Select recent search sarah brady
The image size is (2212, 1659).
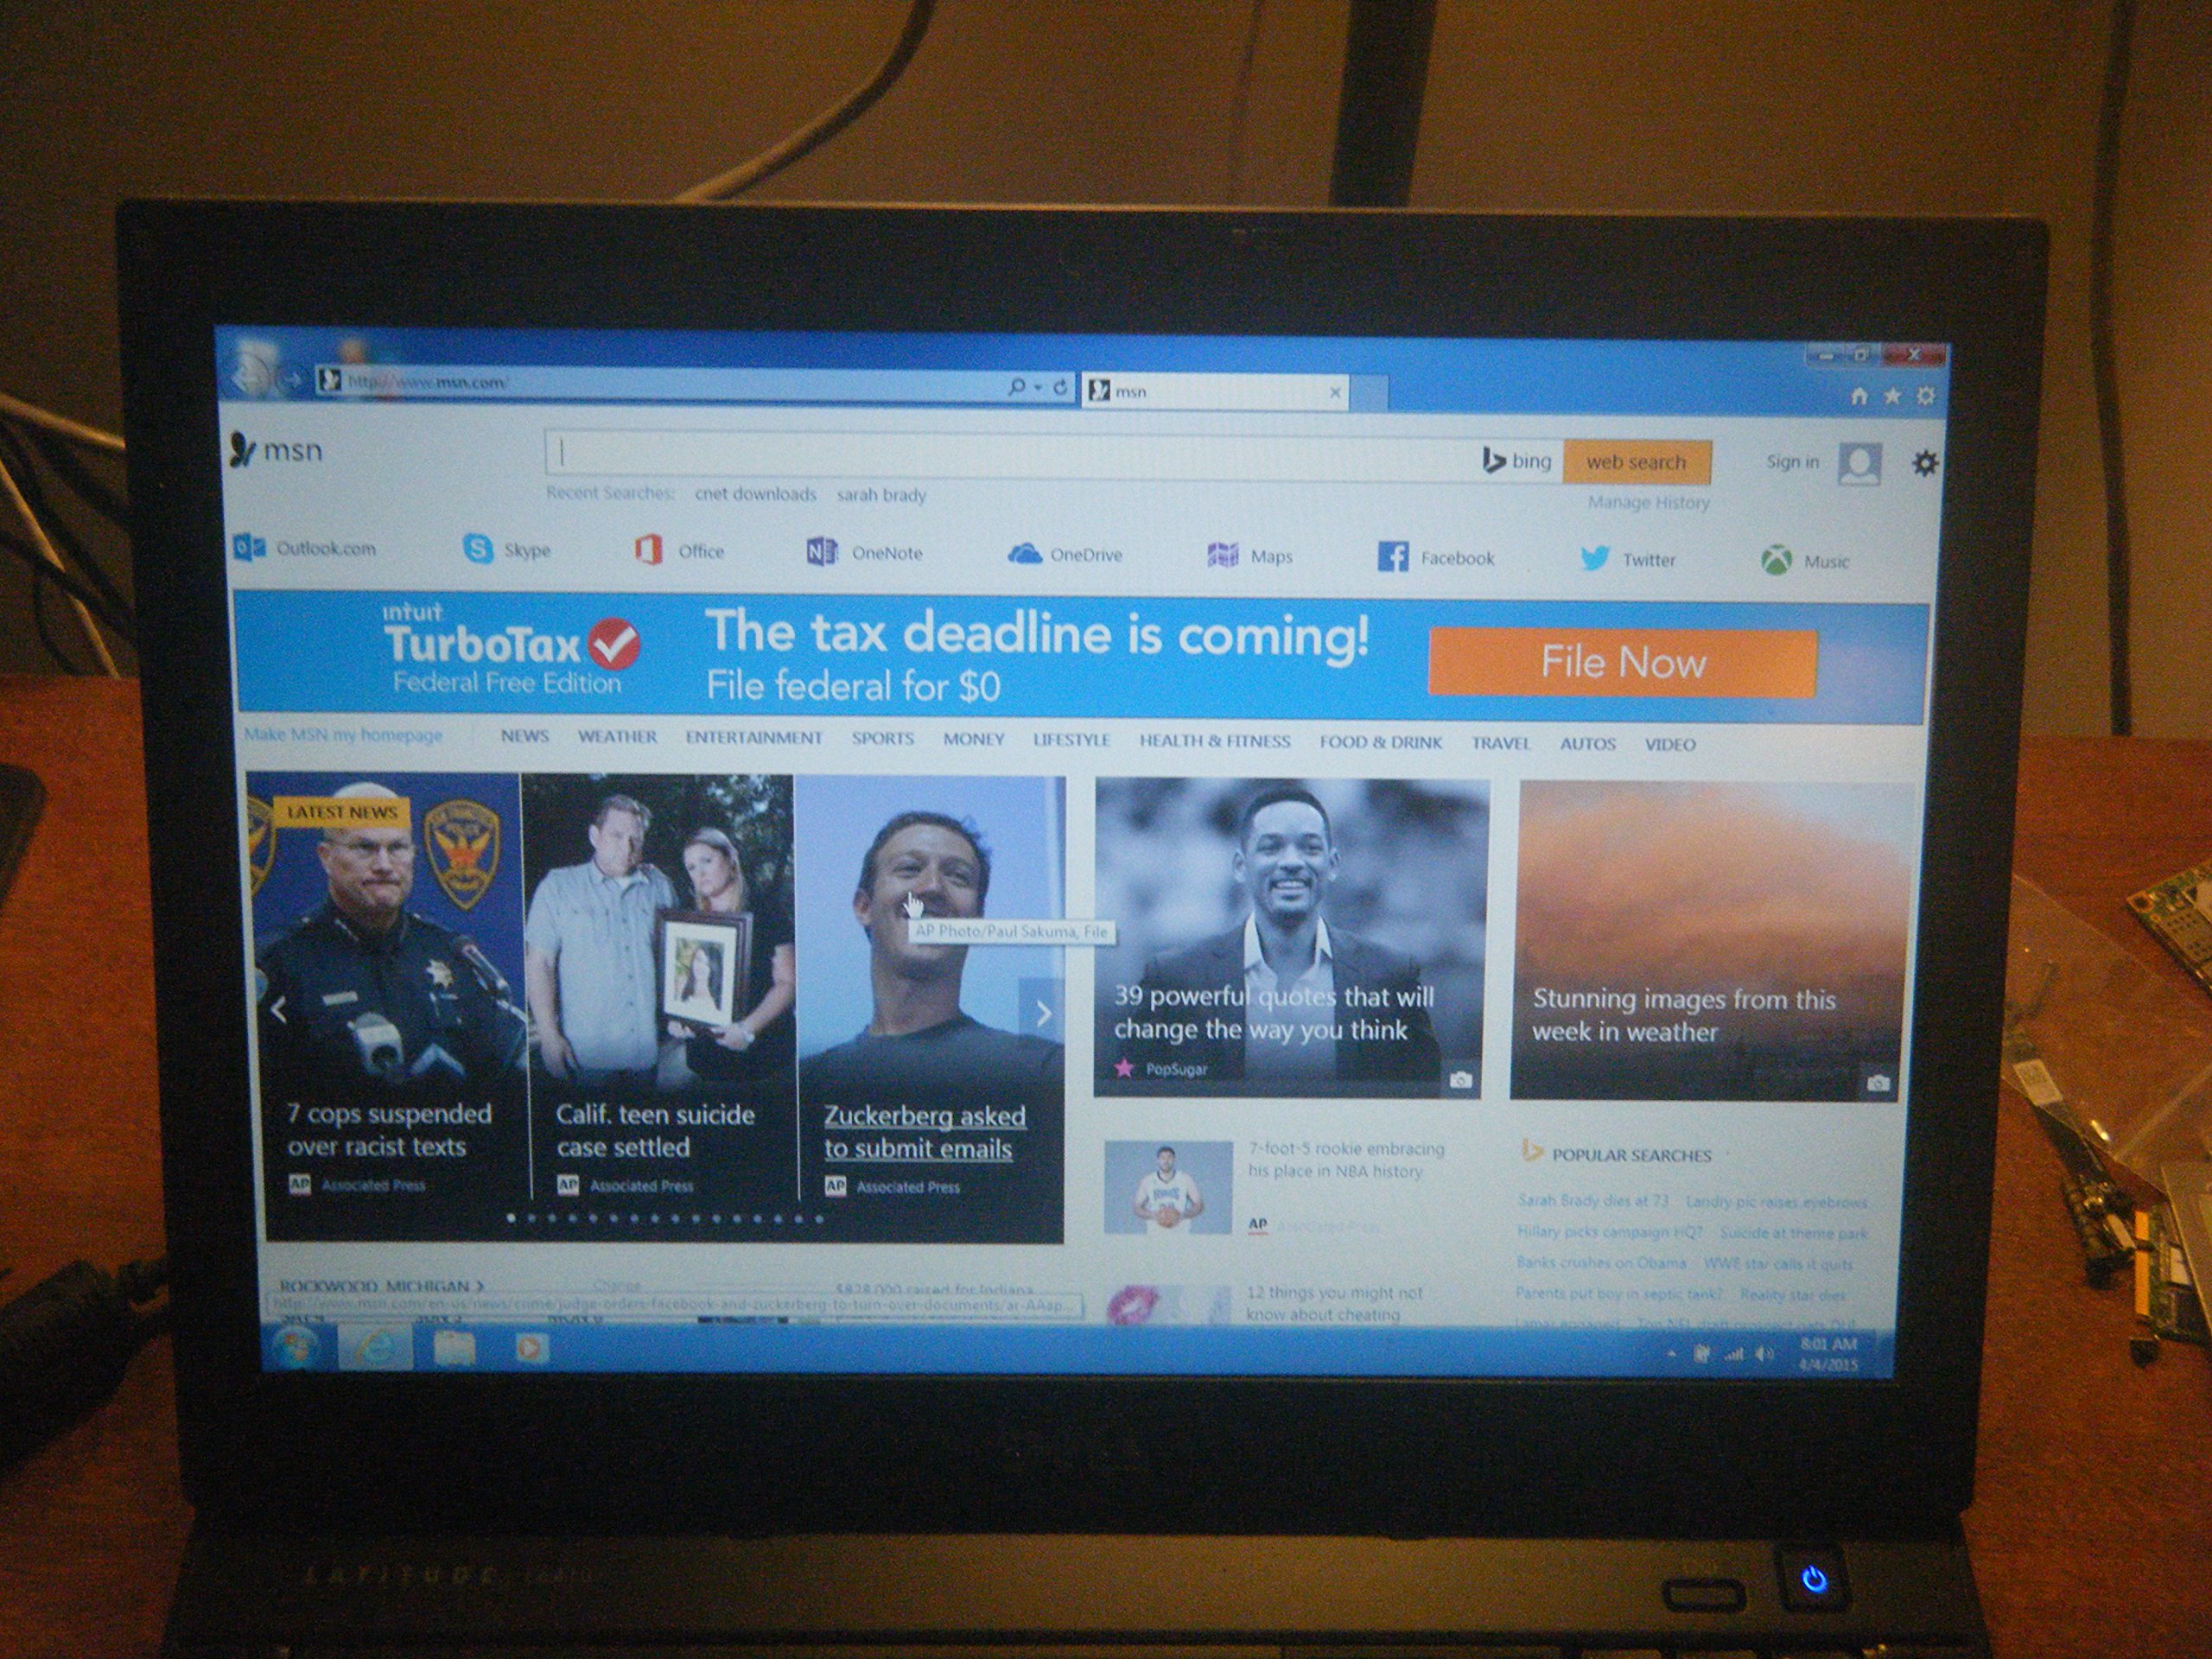coord(881,495)
